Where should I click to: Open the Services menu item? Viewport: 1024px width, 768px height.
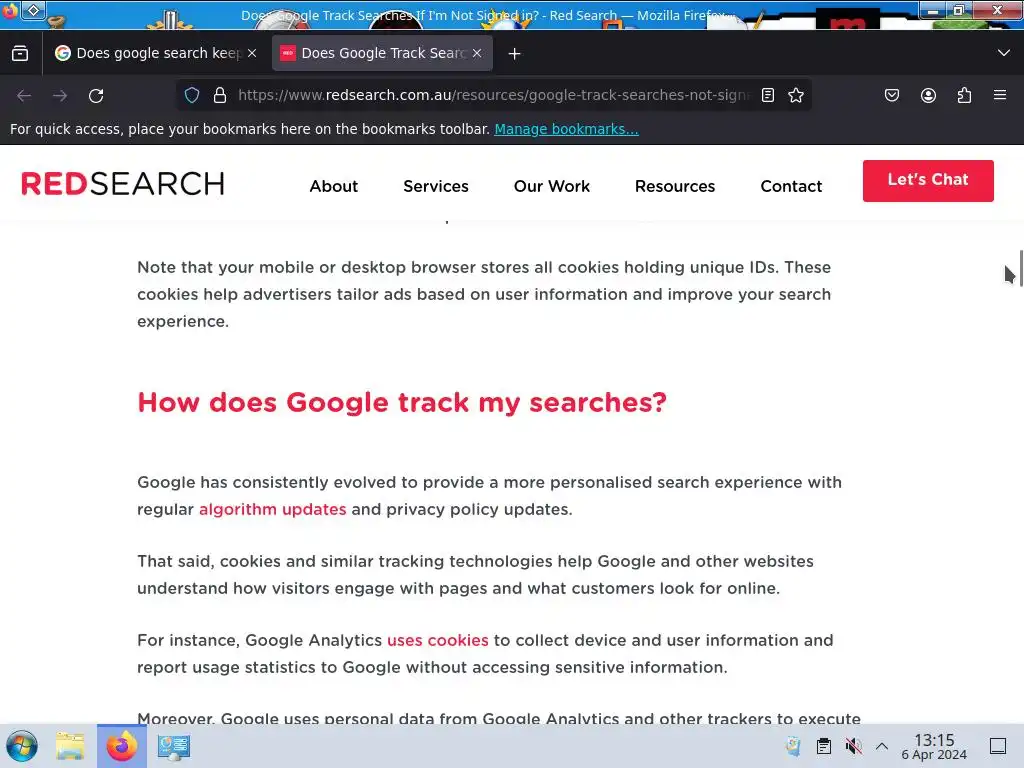(x=436, y=186)
